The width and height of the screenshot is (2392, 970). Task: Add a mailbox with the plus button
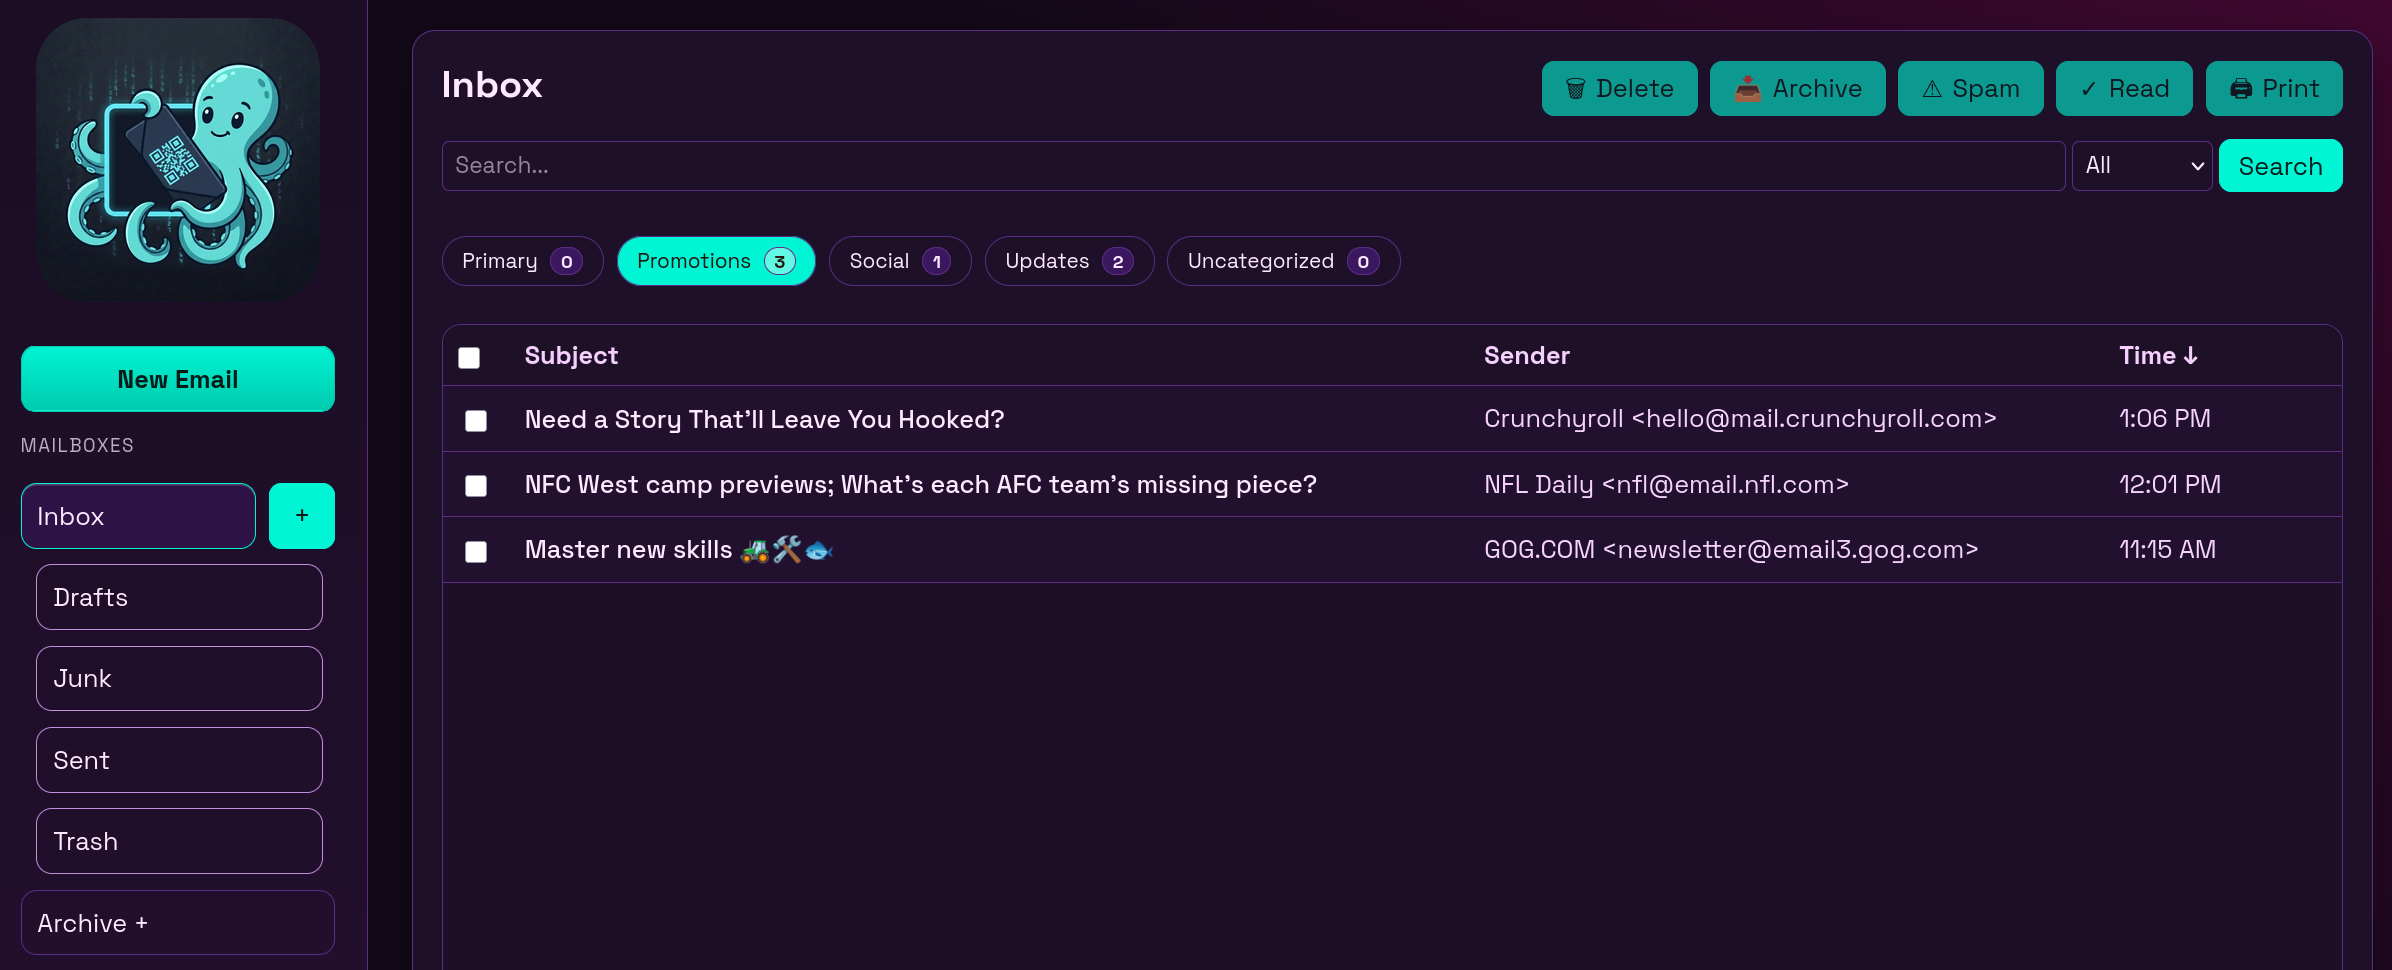click(x=302, y=516)
